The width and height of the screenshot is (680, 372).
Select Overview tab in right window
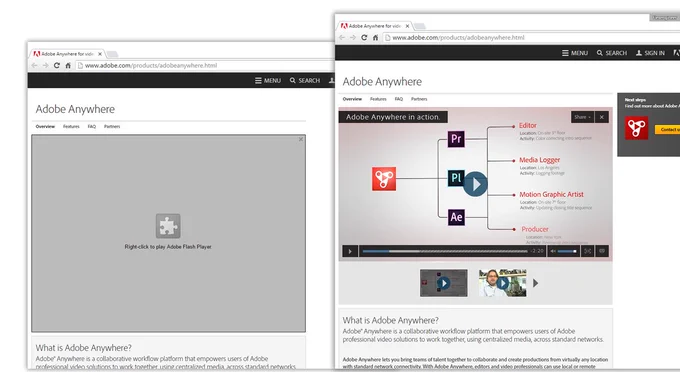[x=352, y=99]
